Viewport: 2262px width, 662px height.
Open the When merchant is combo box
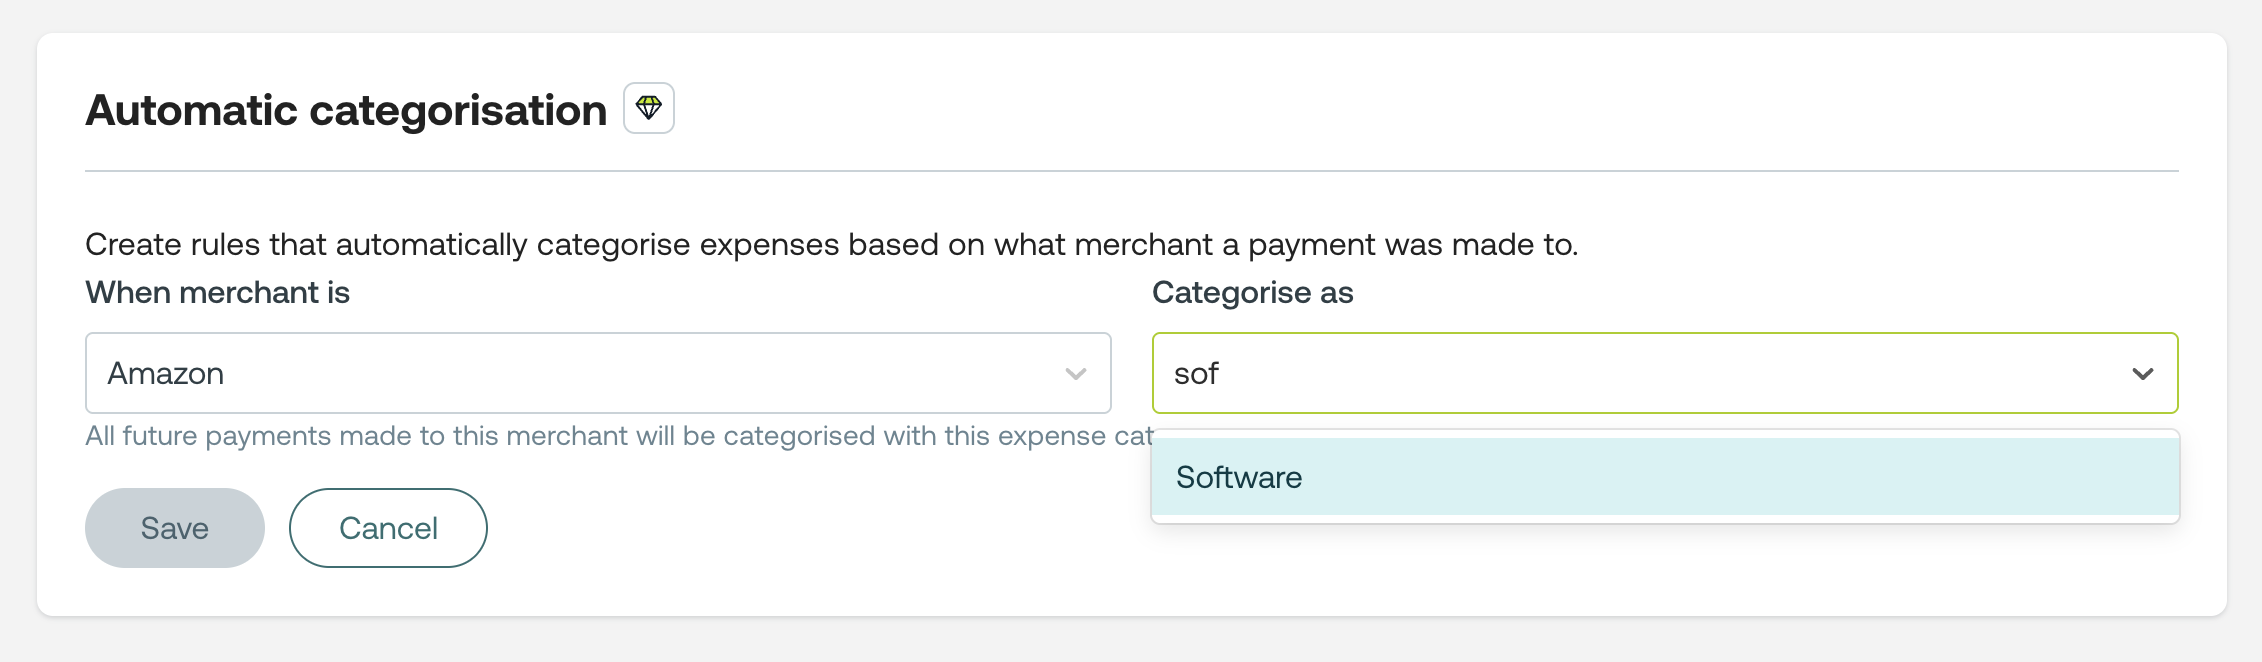pos(598,373)
